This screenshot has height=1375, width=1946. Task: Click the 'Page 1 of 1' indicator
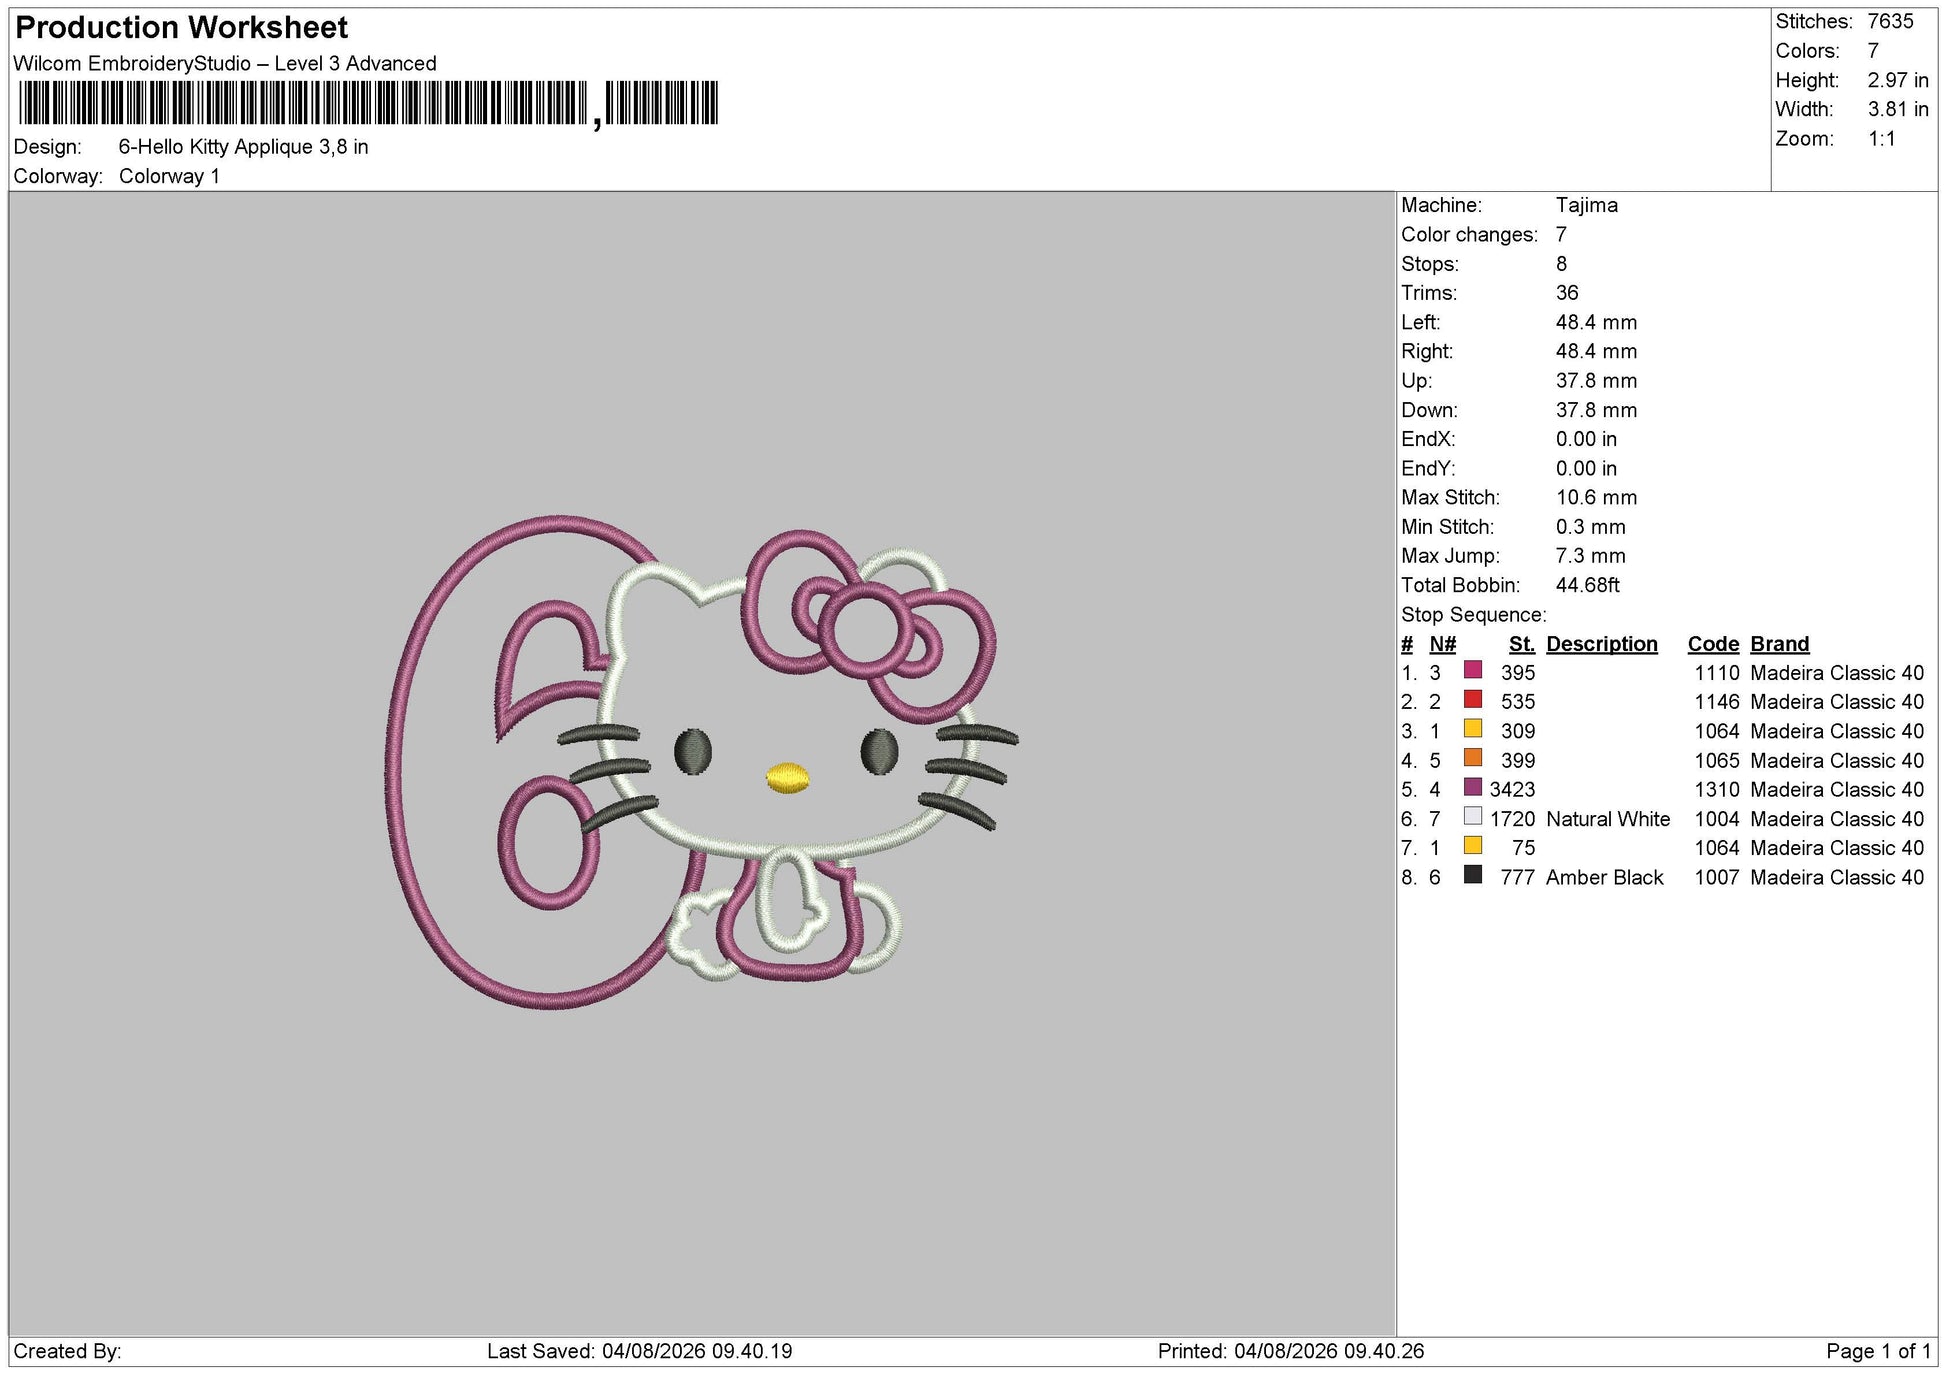(1878, 1352)
